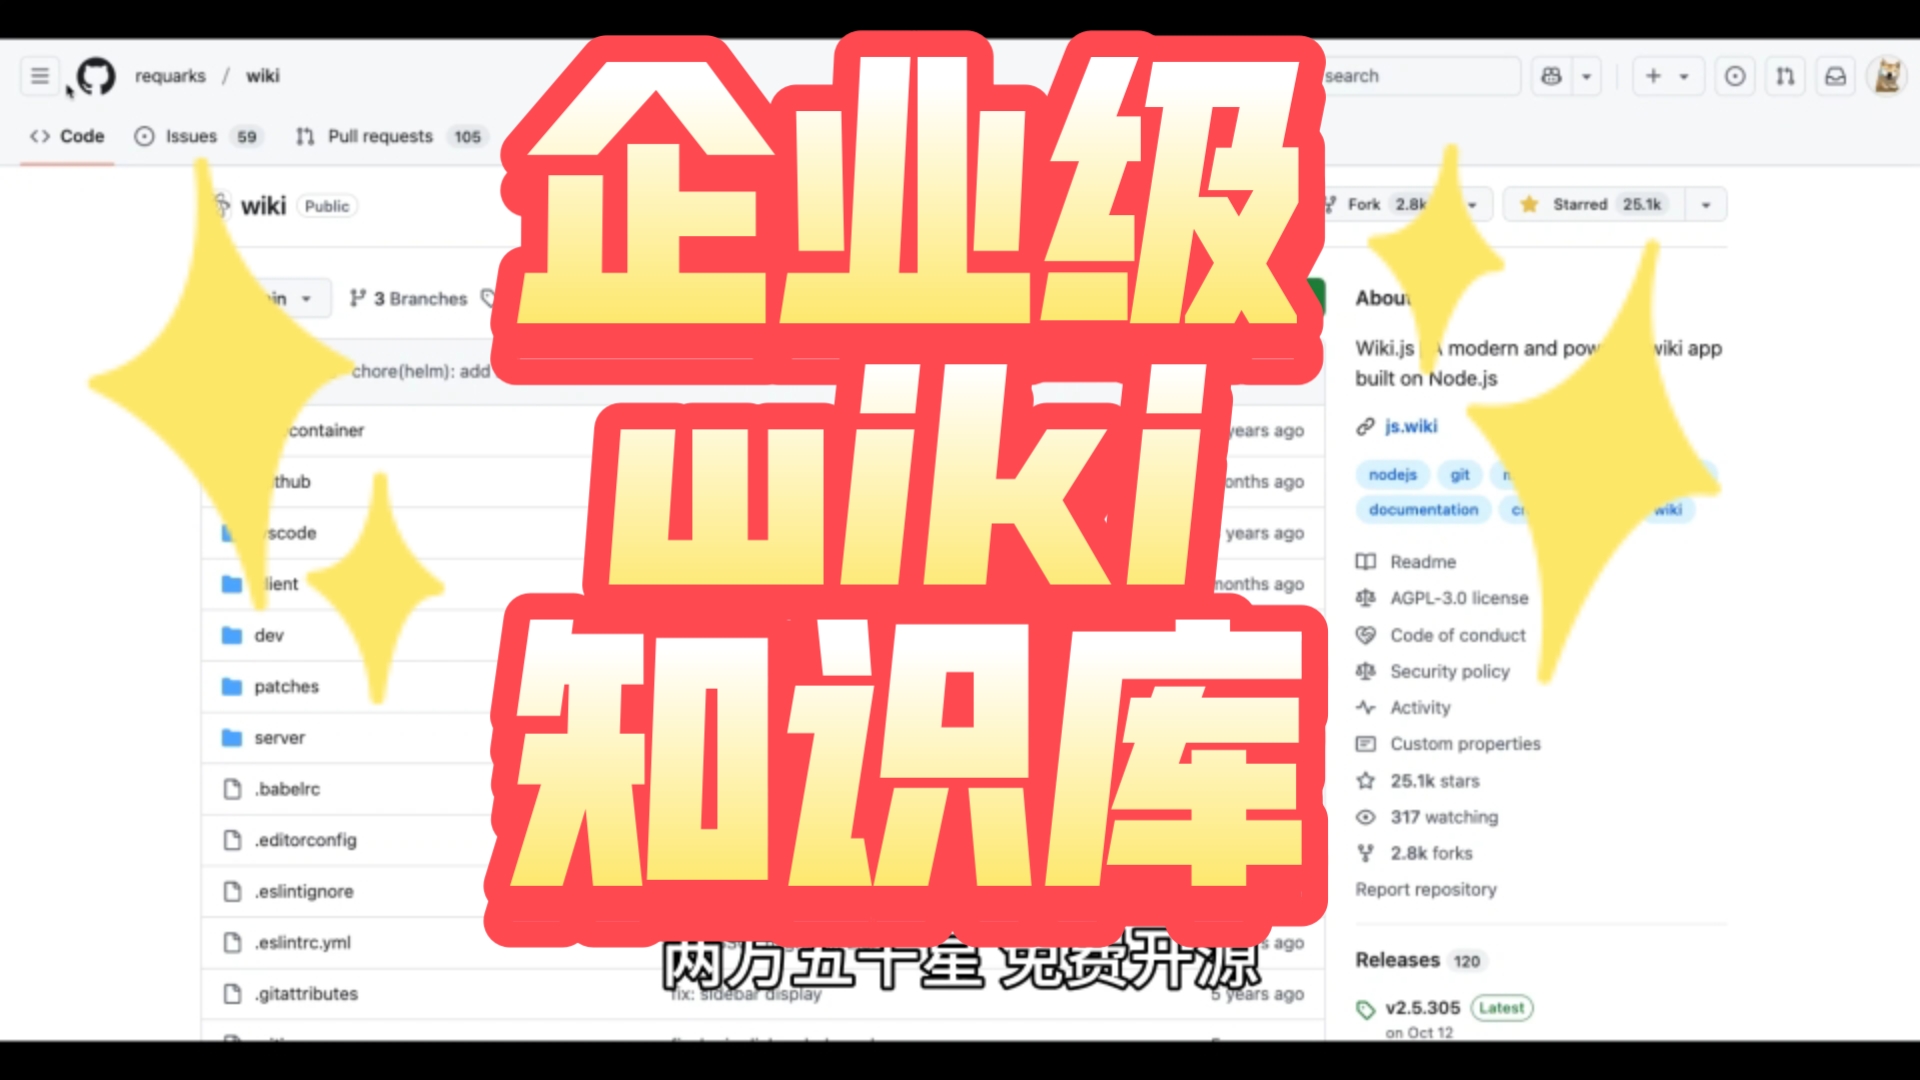Expand the Starred count dropdown arrow
Screen dimensions: 1920x1080
pyautogui.click(x=1706, y=204)
